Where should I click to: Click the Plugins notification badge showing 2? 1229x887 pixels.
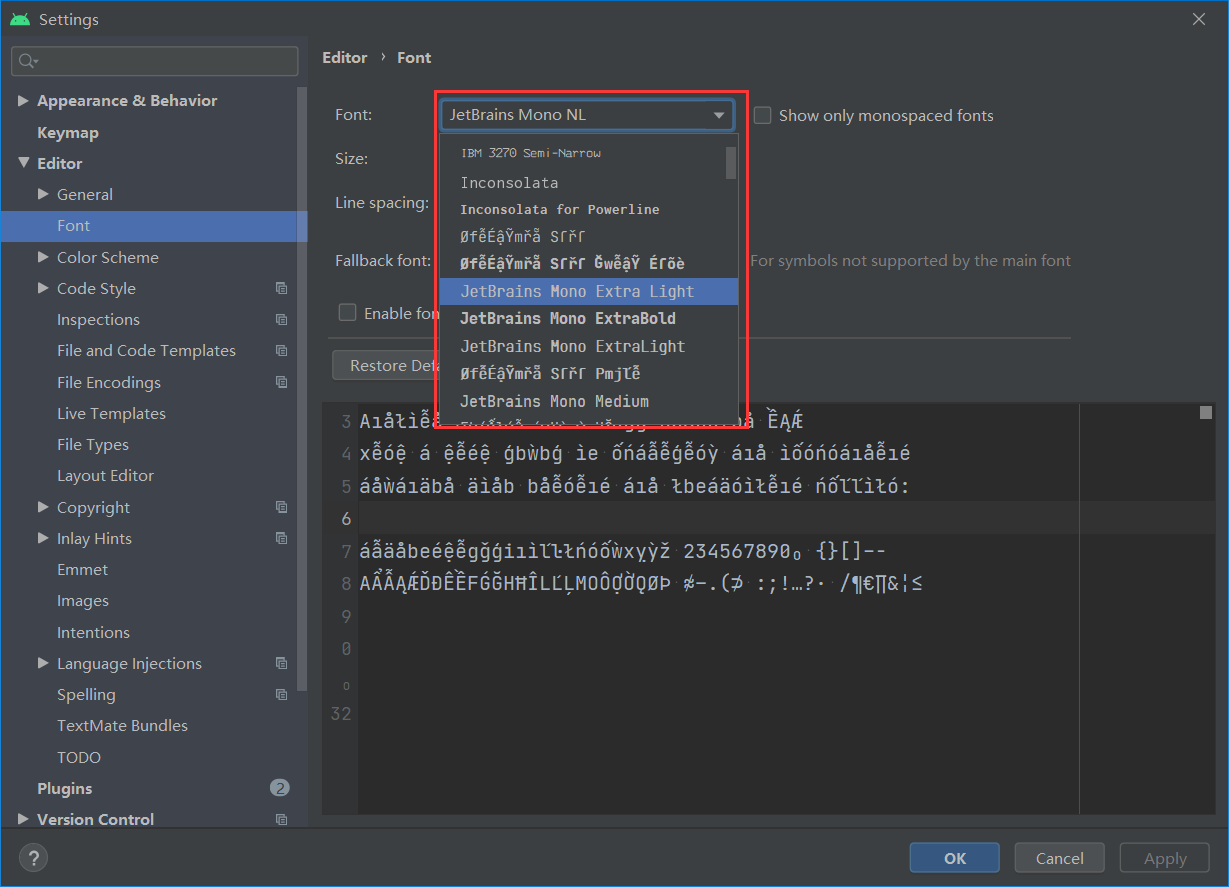pyautogui.click(x=279, y=788)
